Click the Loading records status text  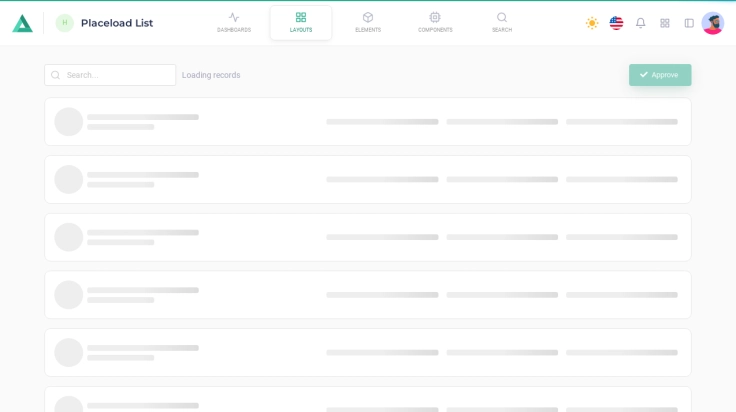[211, 75]
